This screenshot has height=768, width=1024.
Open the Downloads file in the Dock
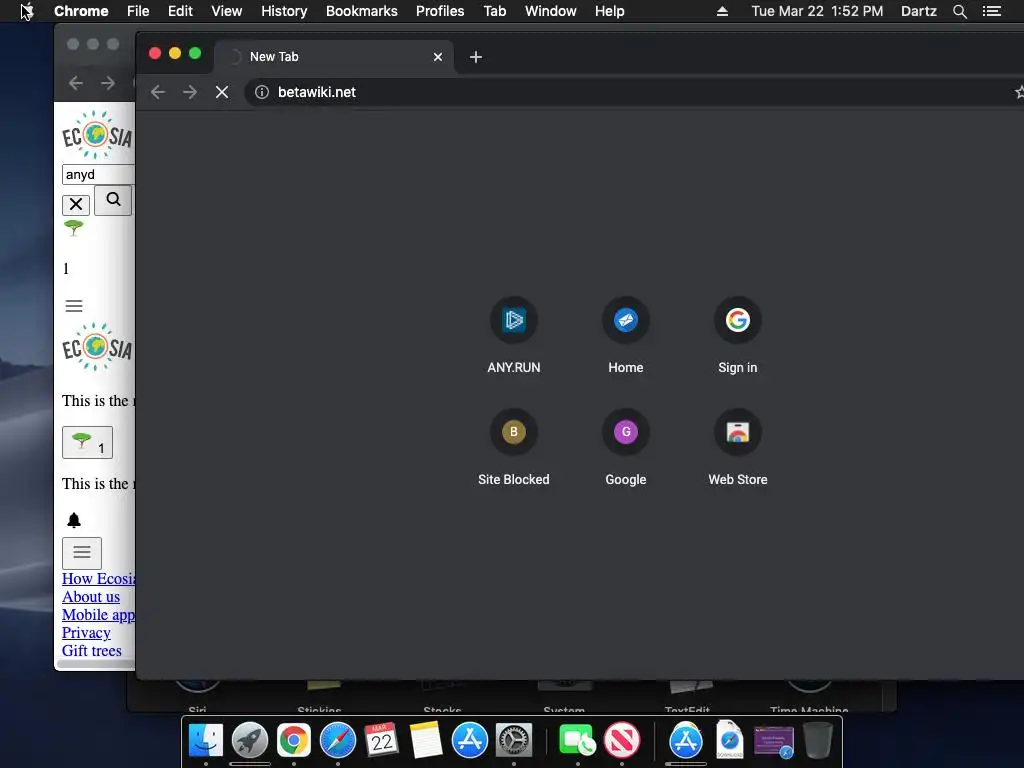[729, 741]
